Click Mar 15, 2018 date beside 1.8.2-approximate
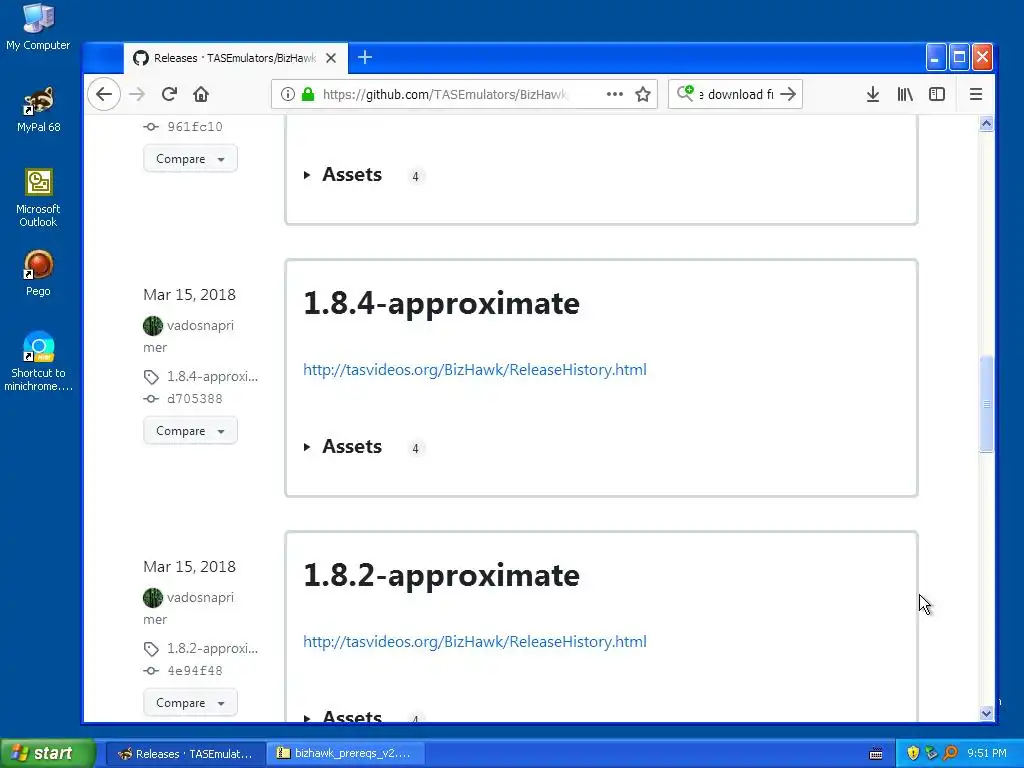The width and height of the screenshot is (1024, 768). click(x=189, y=566)
